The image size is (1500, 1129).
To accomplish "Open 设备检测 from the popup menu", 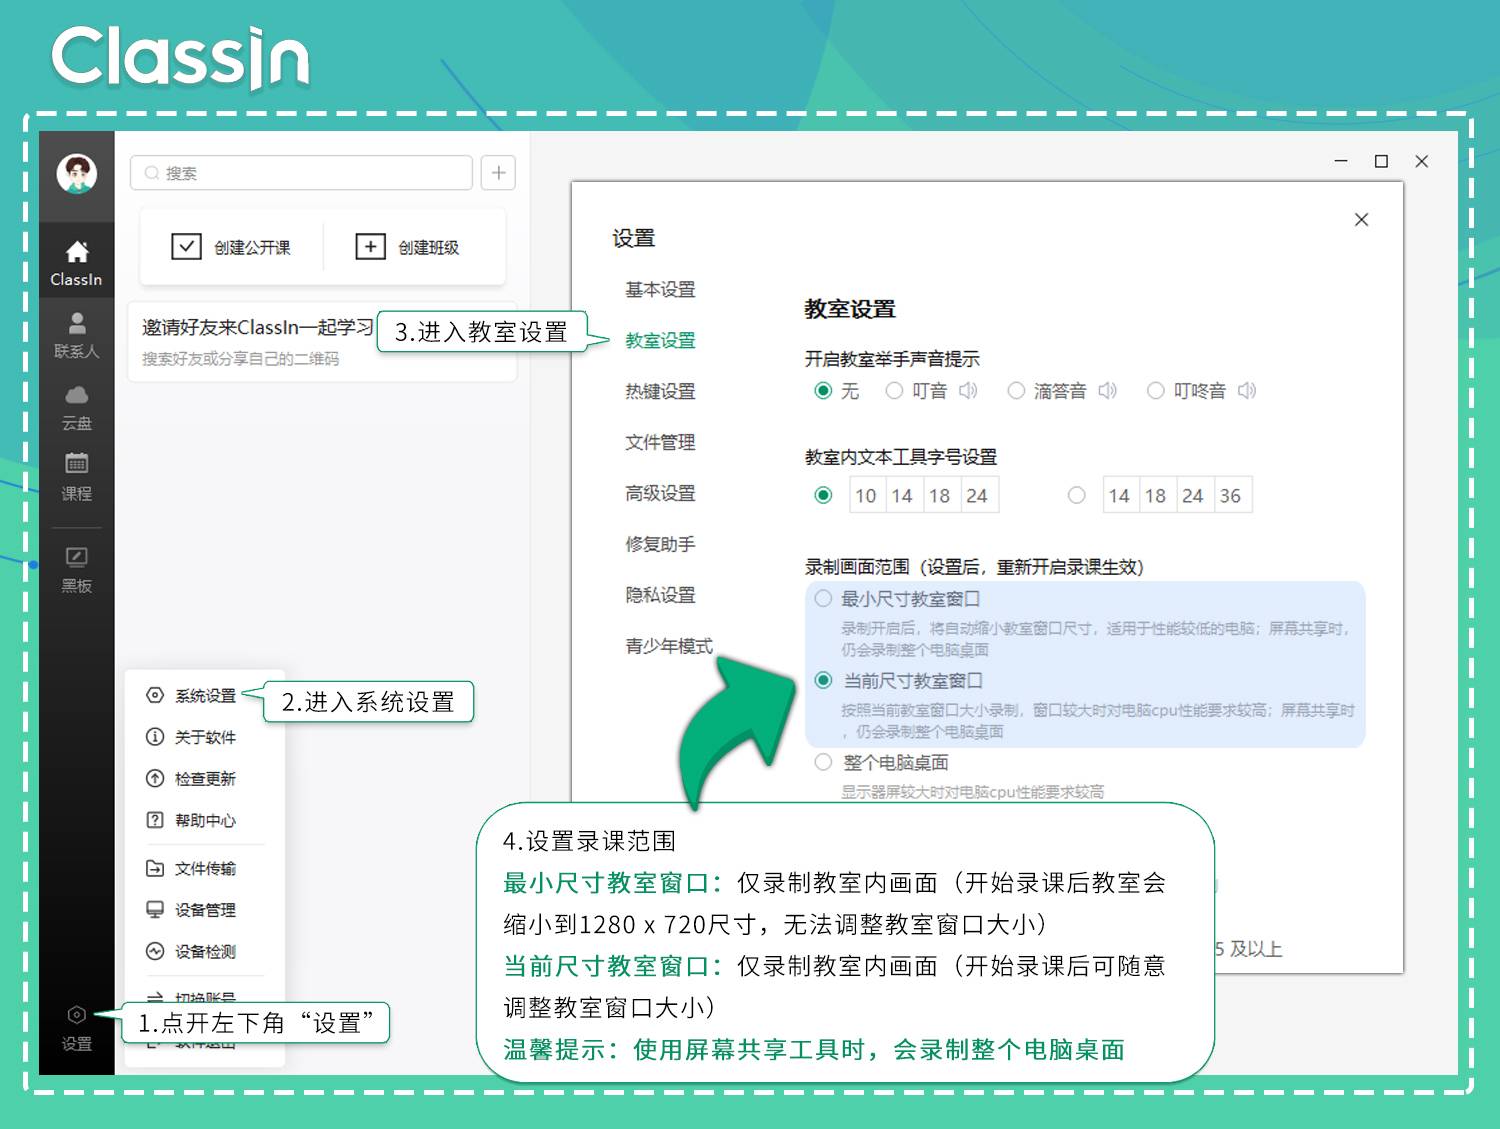I will [x=191, y=952].
